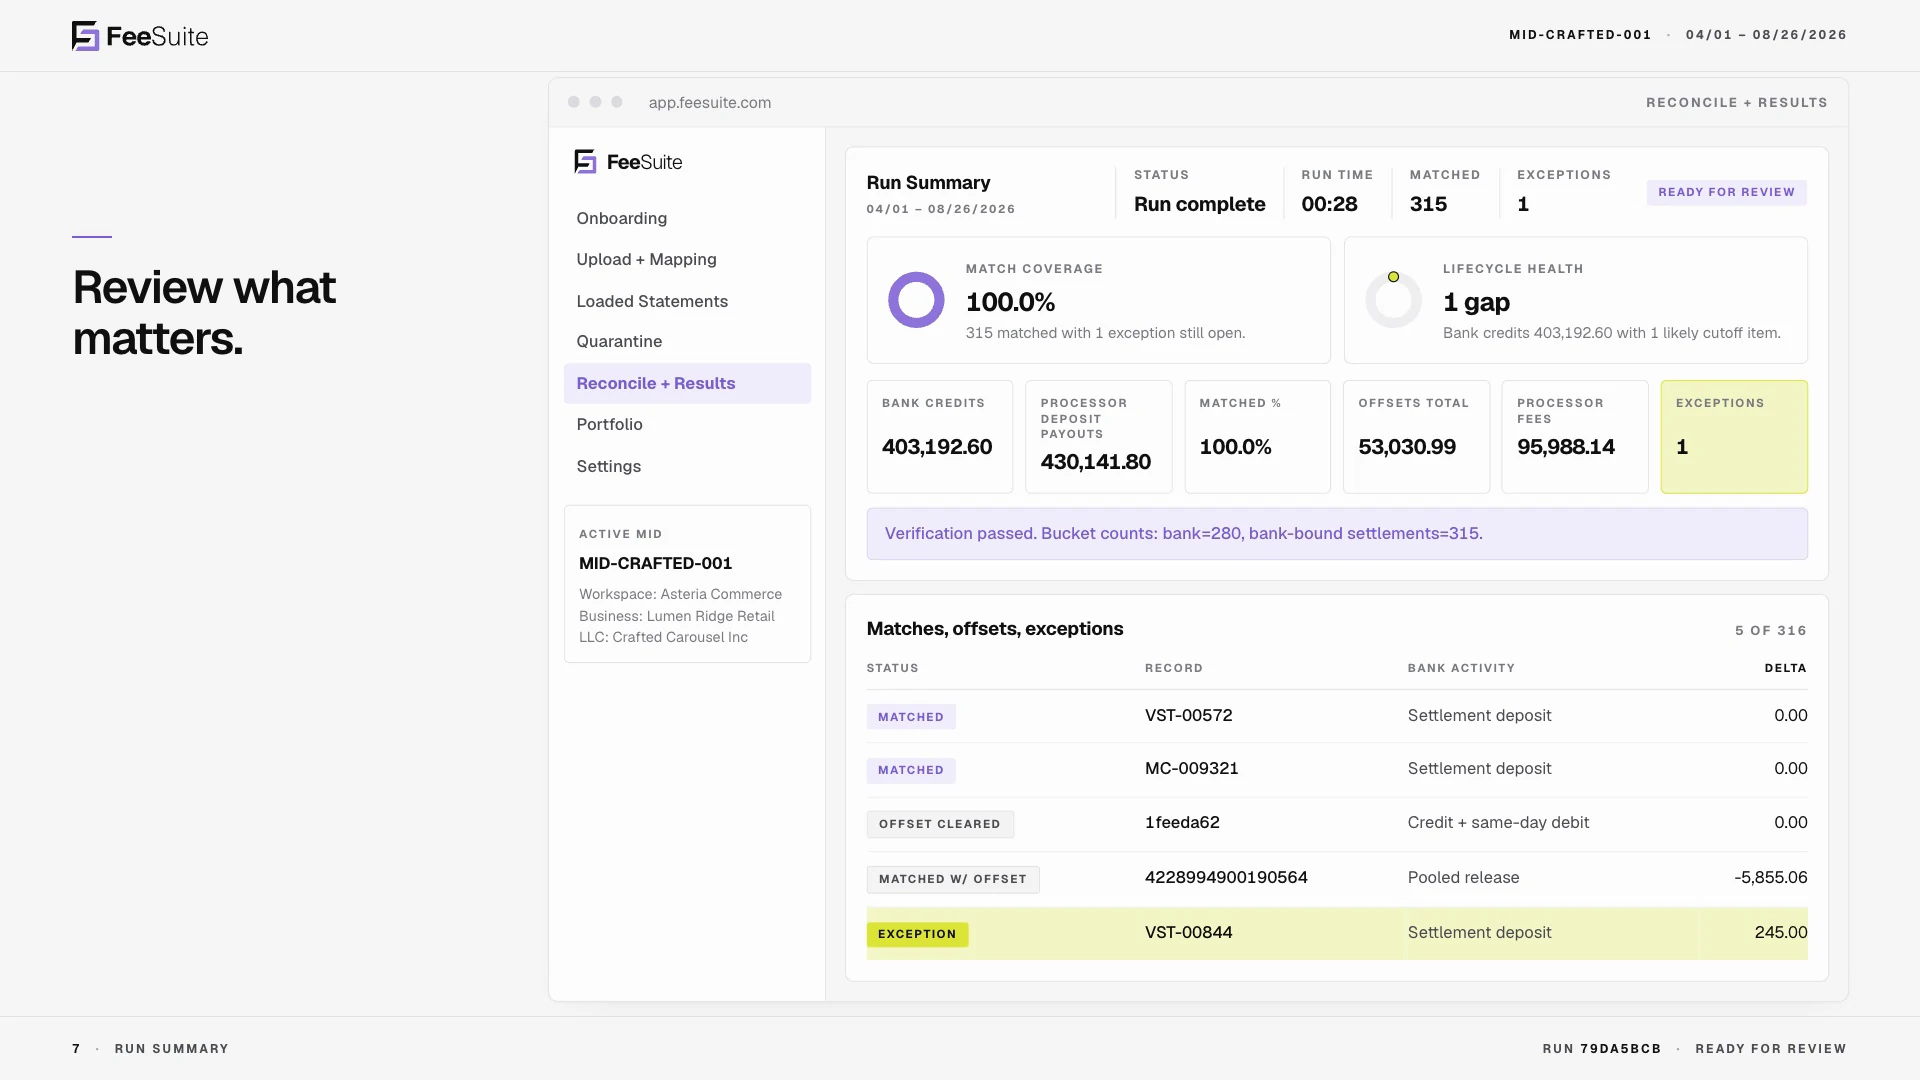Click the MATCHED badge for VST-00572
This screenshot has height=1080, width=1920.
coord(910,716)
